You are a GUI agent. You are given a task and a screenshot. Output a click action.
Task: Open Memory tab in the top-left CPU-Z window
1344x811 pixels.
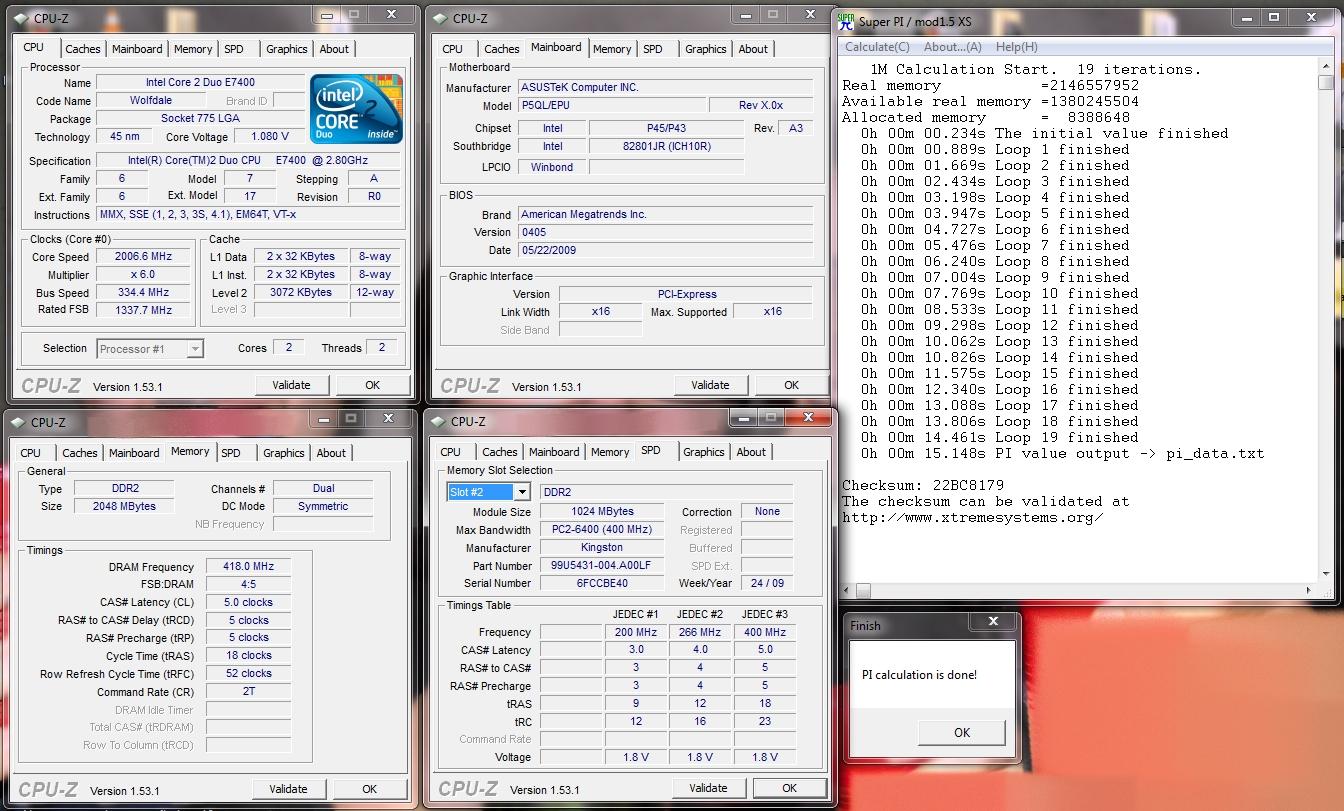tap(193, 49)
